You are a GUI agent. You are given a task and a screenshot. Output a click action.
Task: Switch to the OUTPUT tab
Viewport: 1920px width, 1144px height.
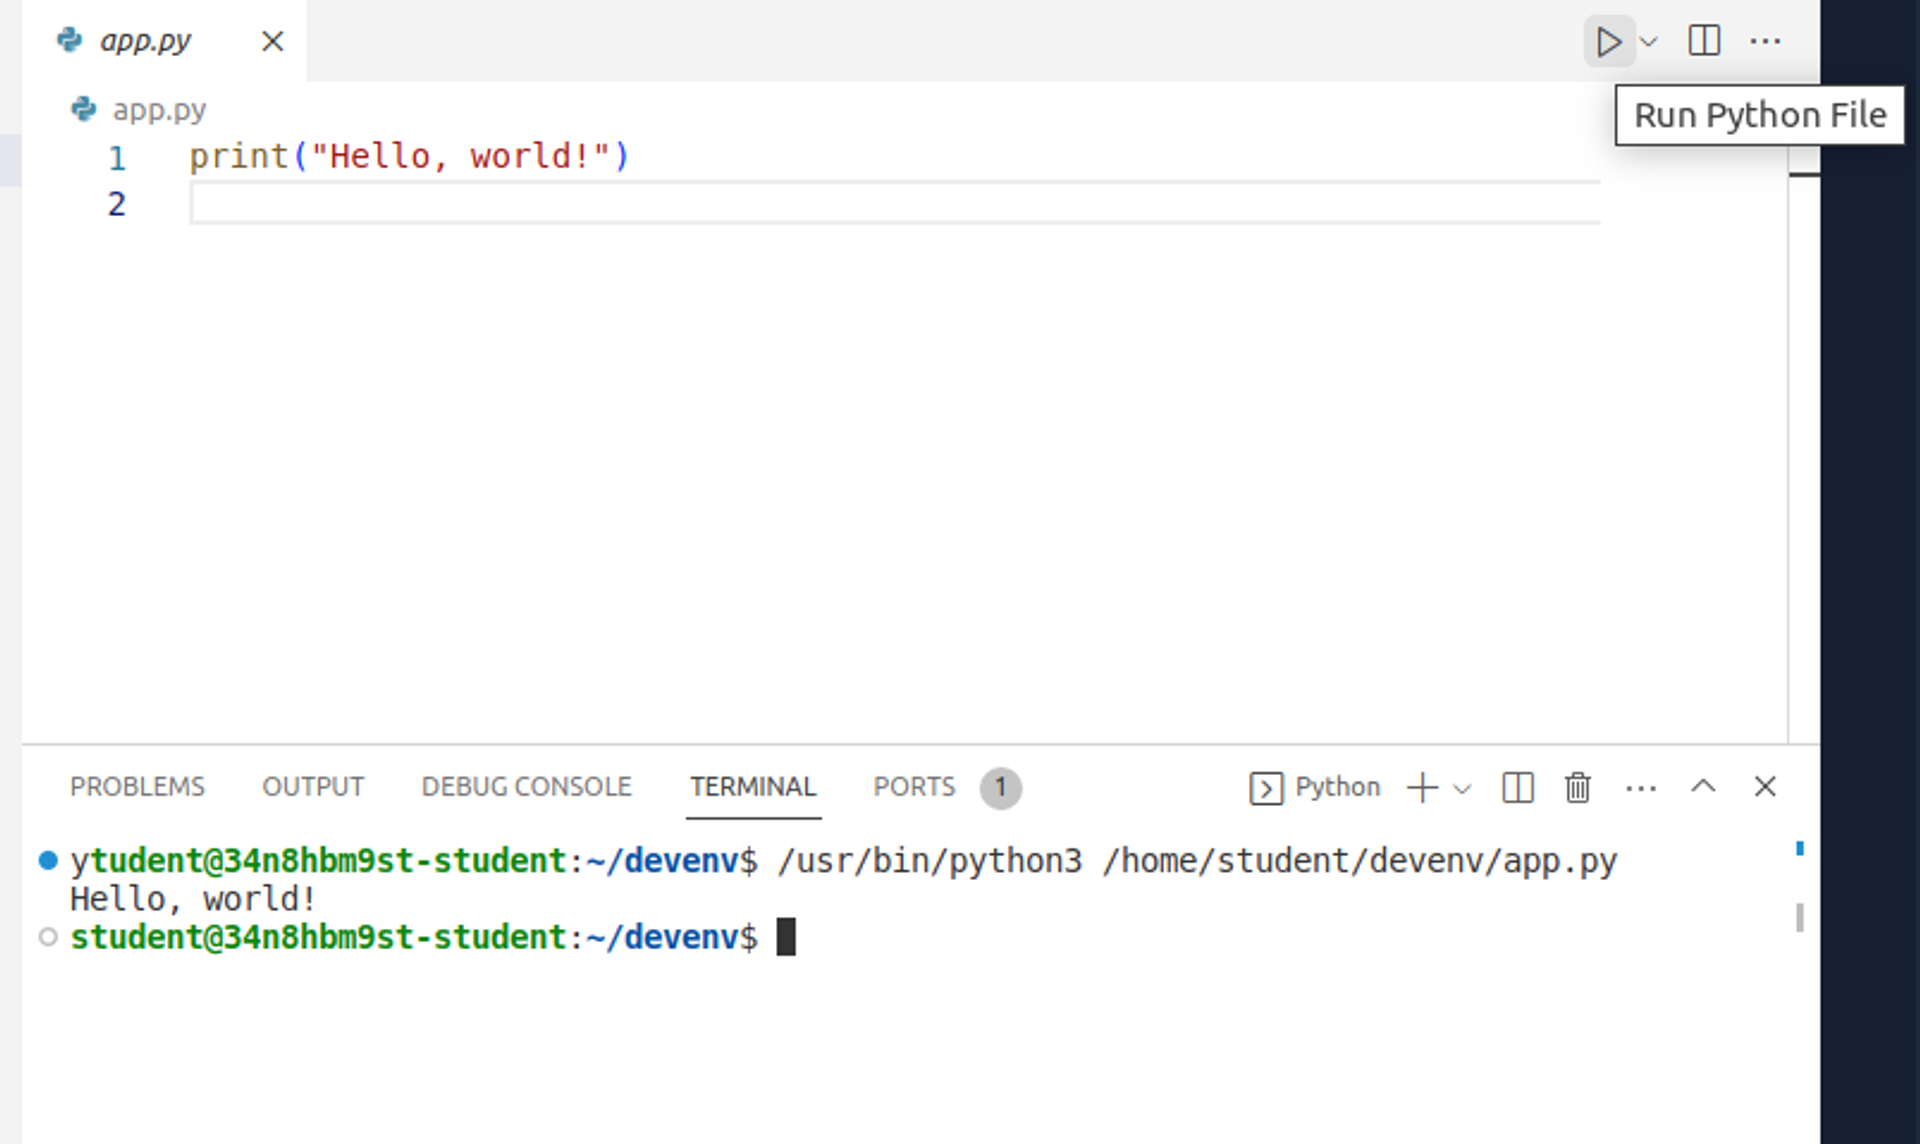click(x=313, y=787)
